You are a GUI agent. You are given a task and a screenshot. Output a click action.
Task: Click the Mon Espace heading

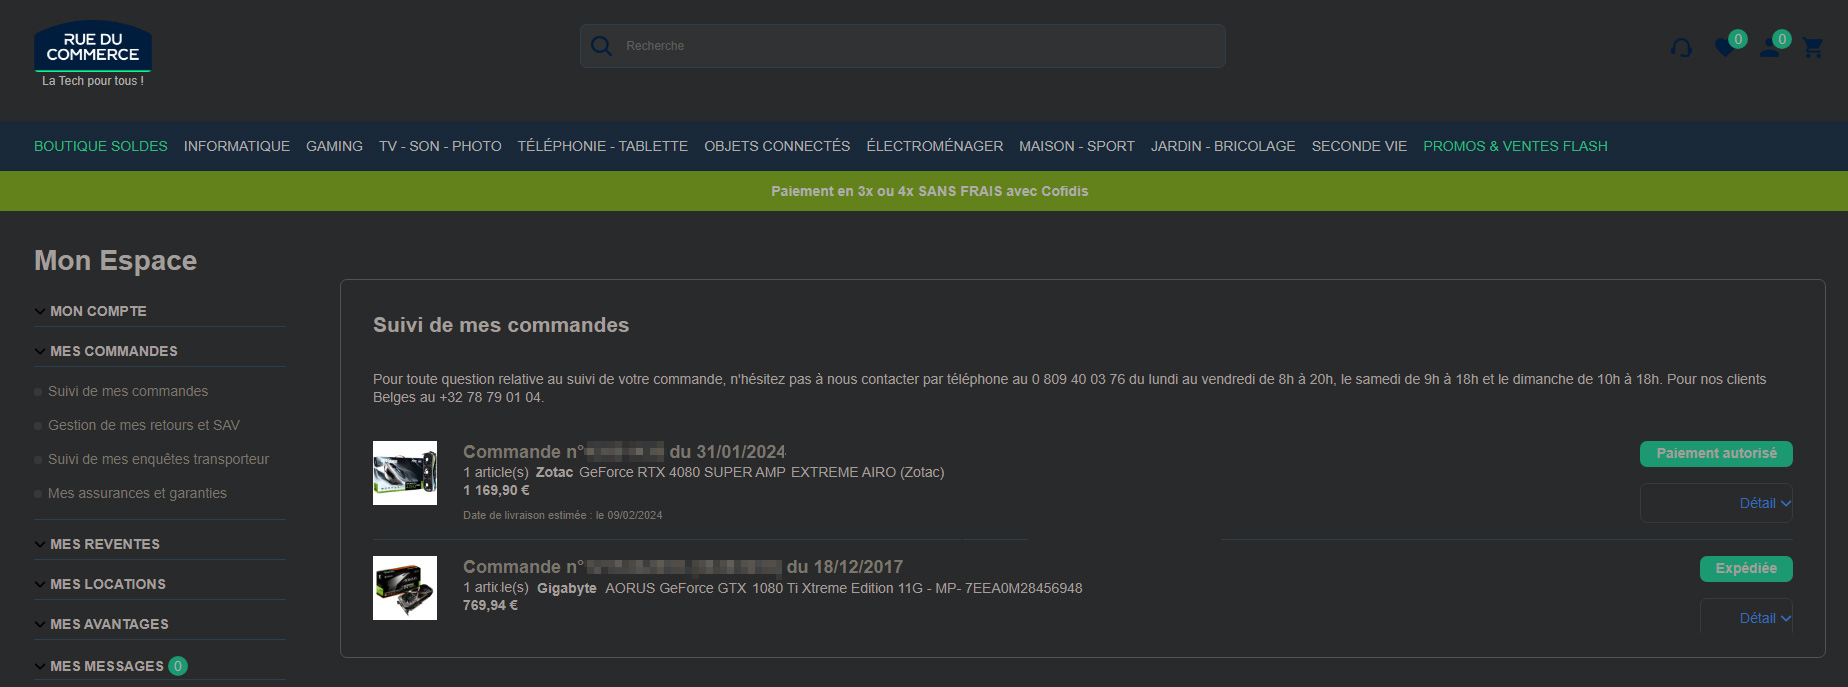pos(116,260)
